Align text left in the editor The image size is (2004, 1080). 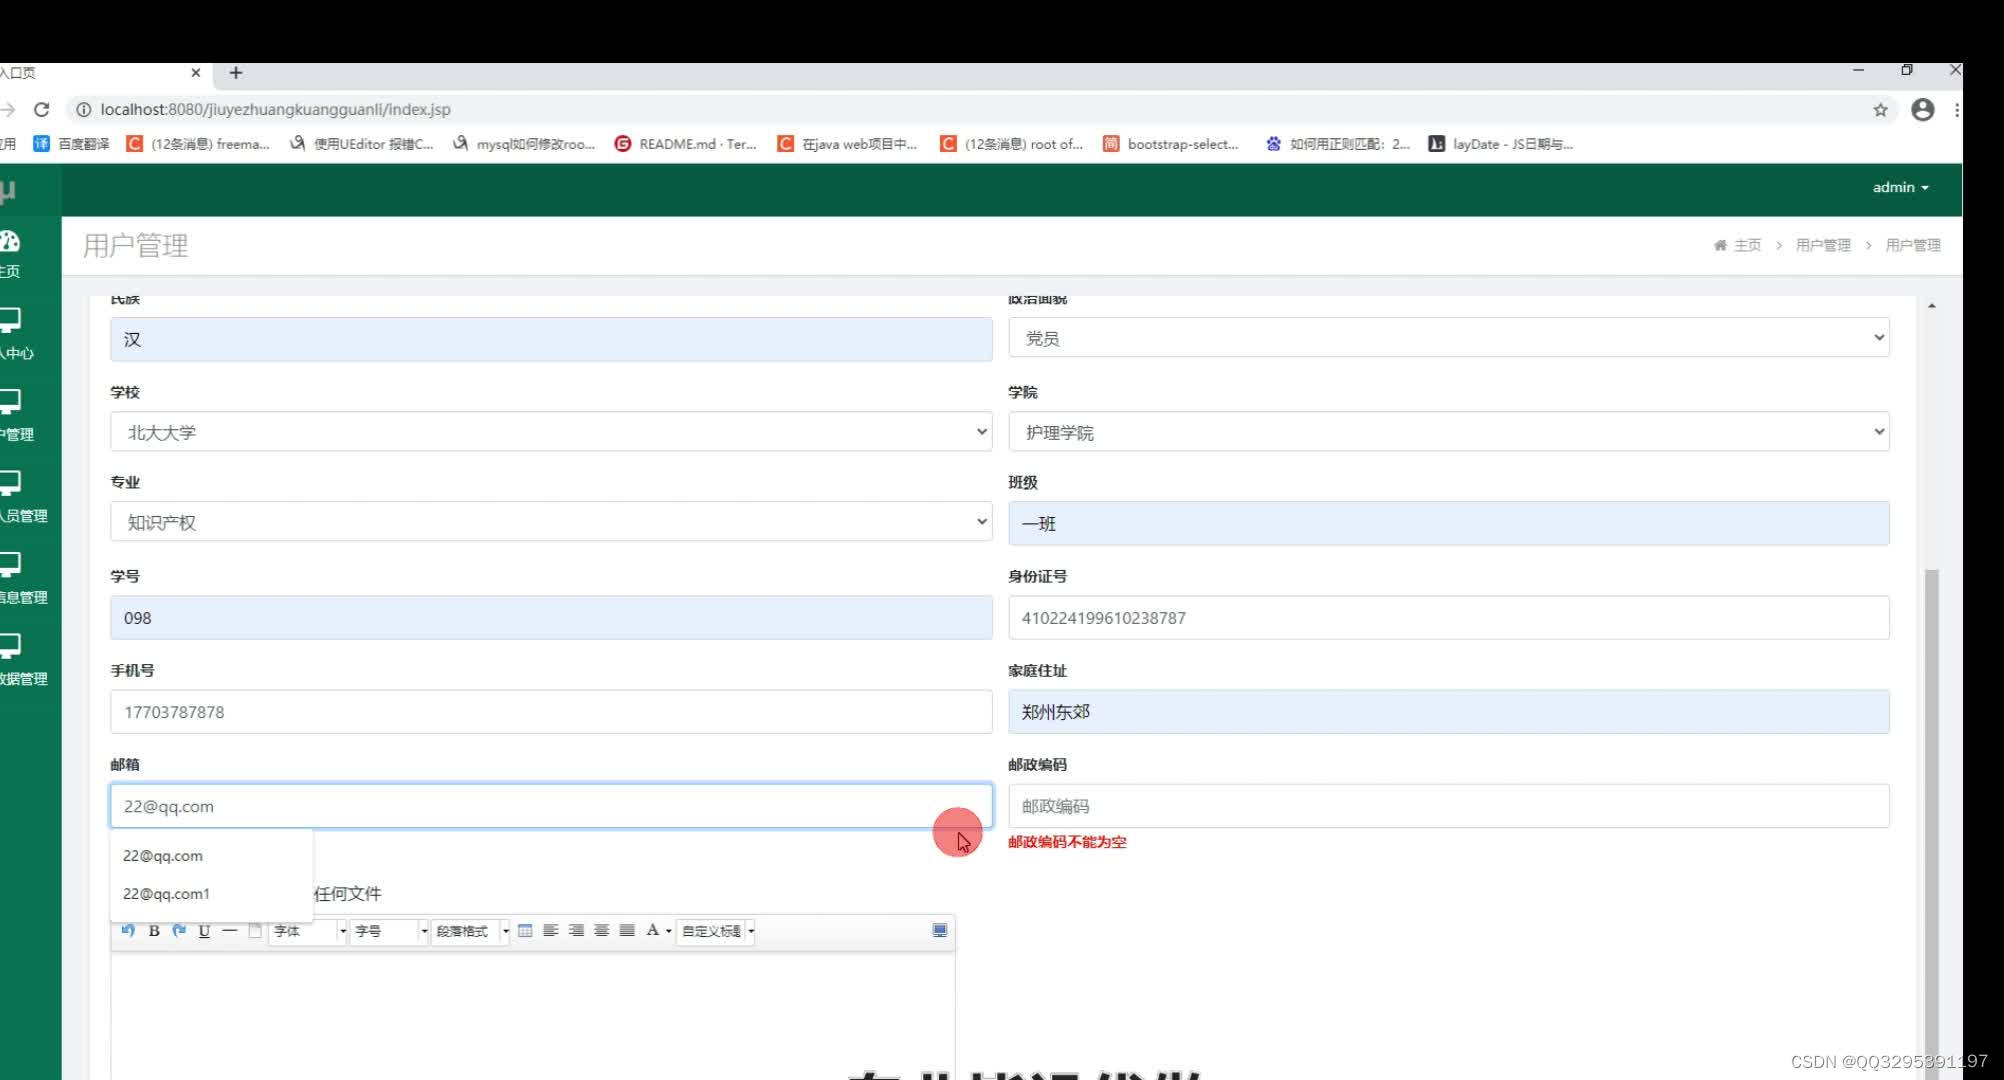[x=550, y=930]
